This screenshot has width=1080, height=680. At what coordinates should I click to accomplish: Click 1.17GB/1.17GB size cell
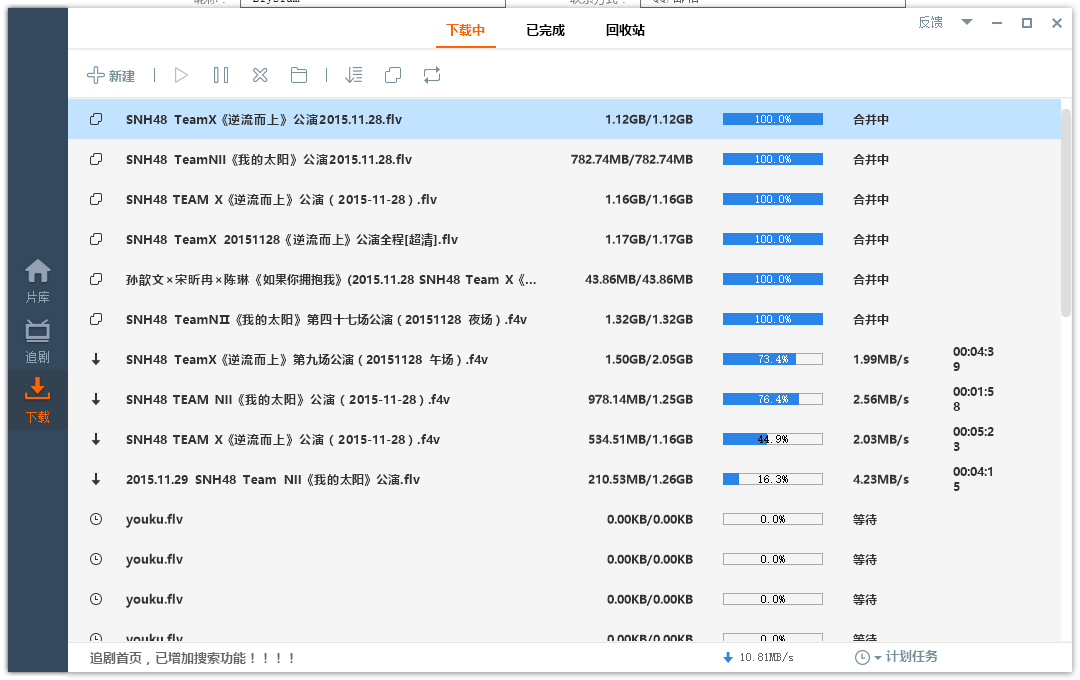tap(649, 239)
